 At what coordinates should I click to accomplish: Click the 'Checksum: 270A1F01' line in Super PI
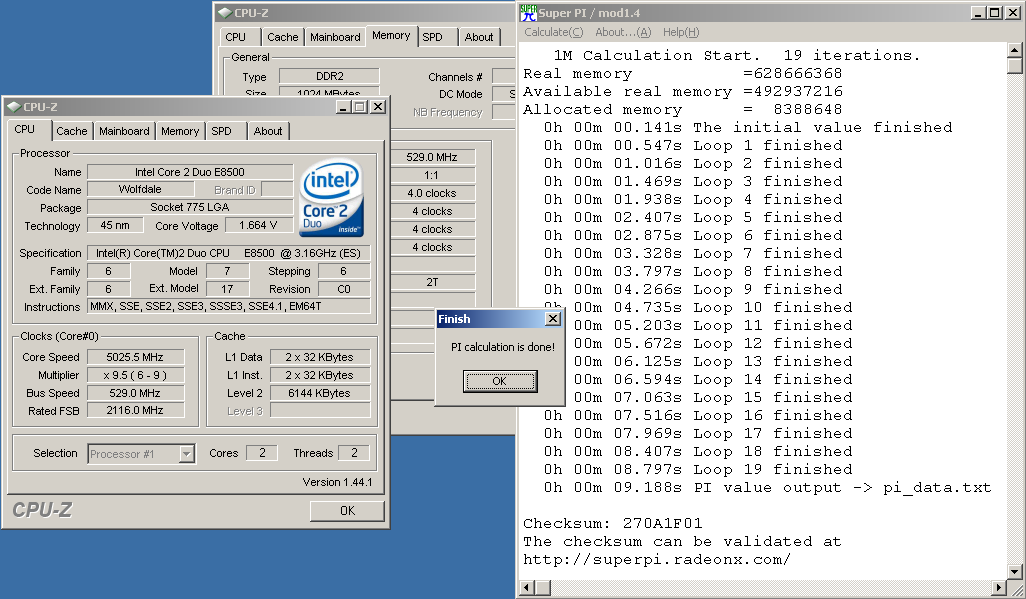[612, 524]
